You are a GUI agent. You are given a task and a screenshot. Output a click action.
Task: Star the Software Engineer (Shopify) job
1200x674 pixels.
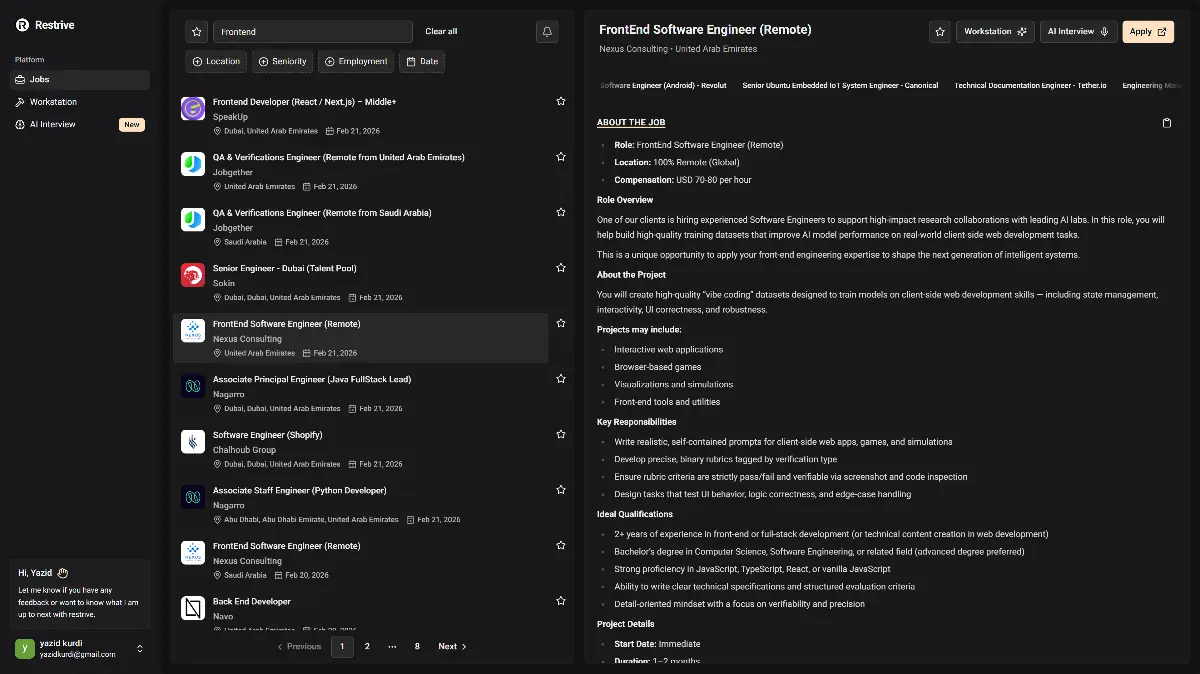561,435
